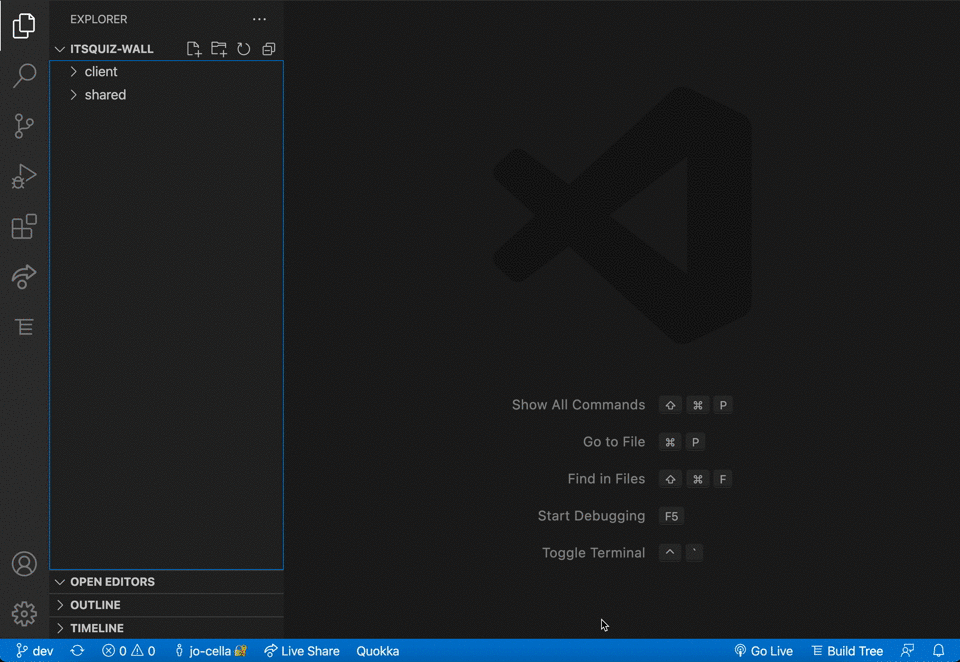Open the Extensions view
This screenshot has height=662, width=960.
pyautogui.click(x=24, y=227)
